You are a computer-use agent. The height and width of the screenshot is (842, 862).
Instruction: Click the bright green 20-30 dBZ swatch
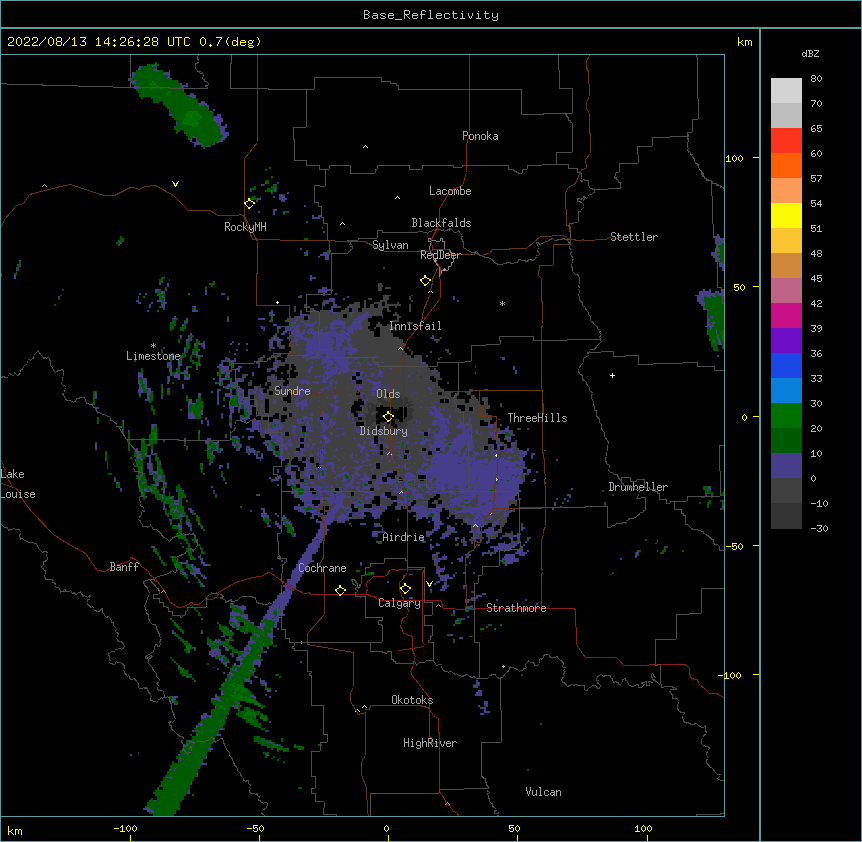[x=786, y=416]
